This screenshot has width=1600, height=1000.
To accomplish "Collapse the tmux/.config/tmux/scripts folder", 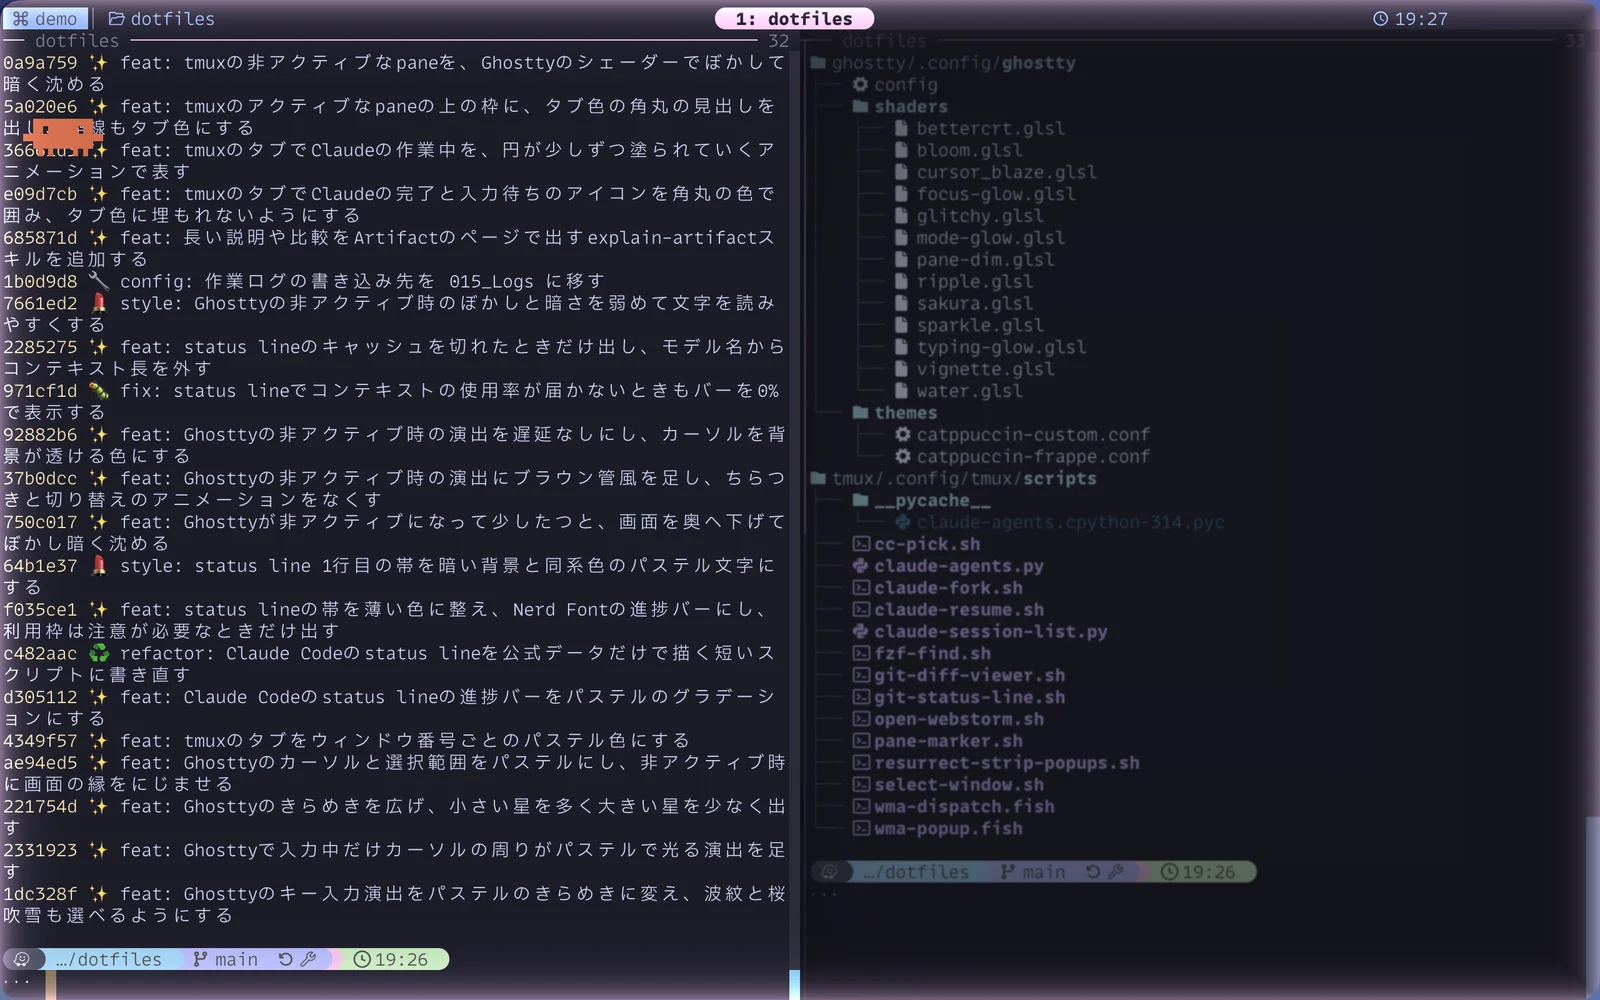I will pyautogui.click(x=954, y=479).
